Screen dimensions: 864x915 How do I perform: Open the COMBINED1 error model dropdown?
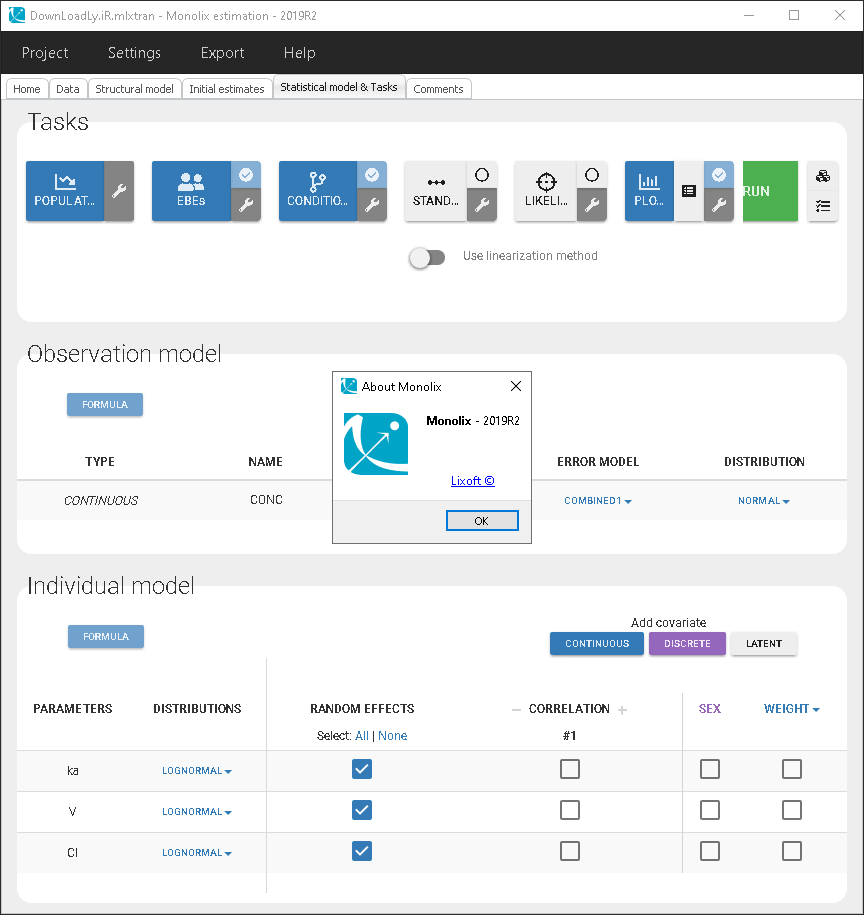(x=598, y=501)
